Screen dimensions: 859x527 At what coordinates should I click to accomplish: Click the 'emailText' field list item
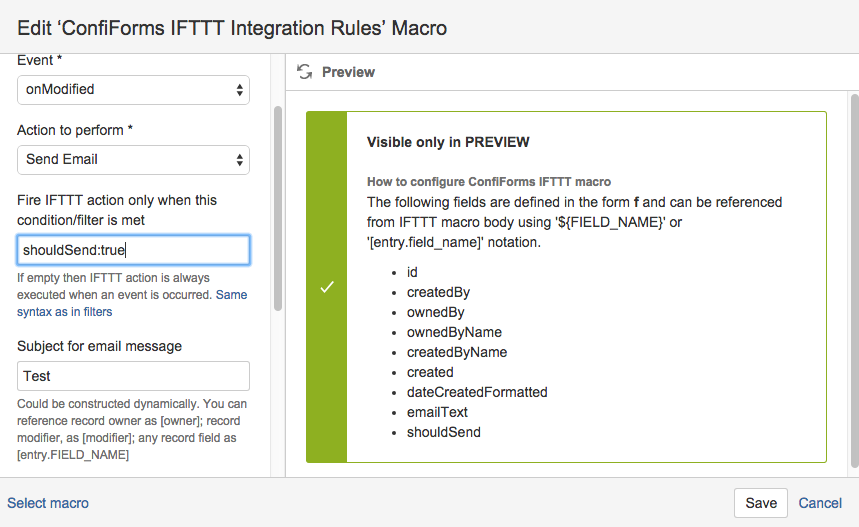pos(437,413)
